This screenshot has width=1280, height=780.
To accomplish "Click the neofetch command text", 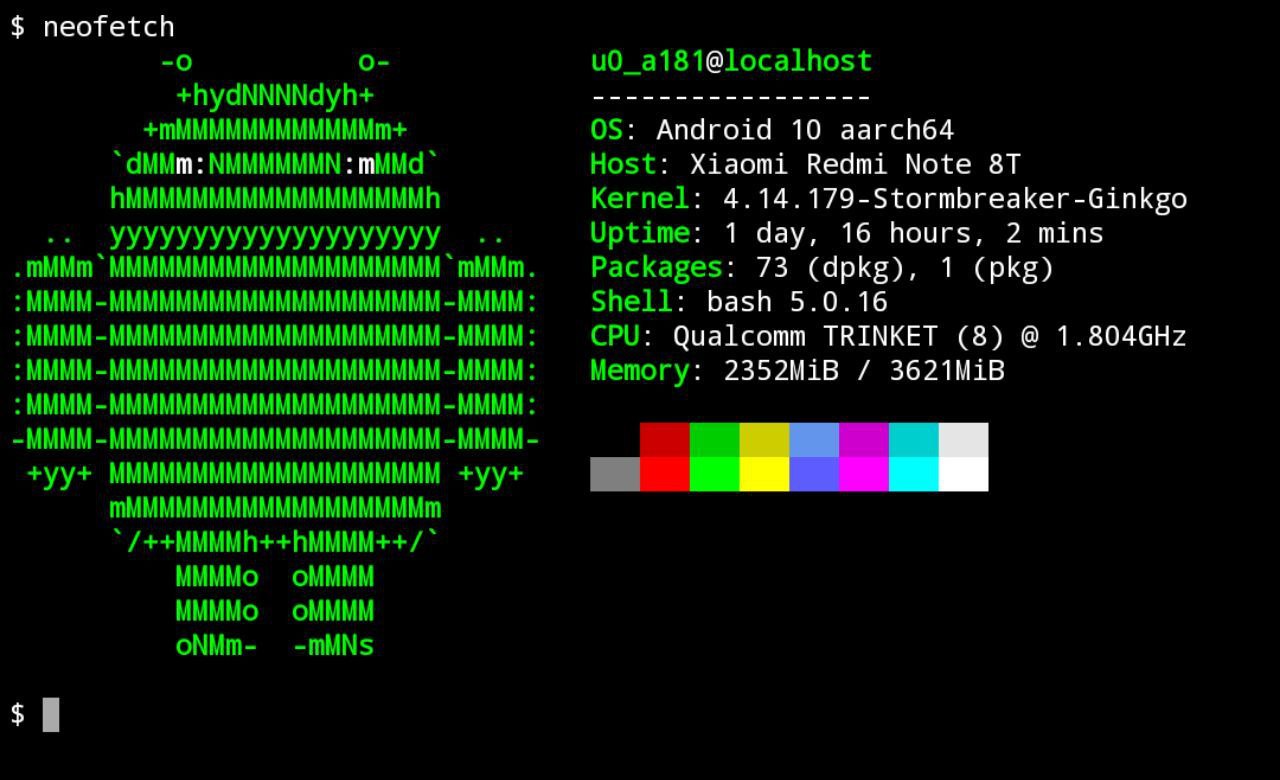I will point(109,27).
